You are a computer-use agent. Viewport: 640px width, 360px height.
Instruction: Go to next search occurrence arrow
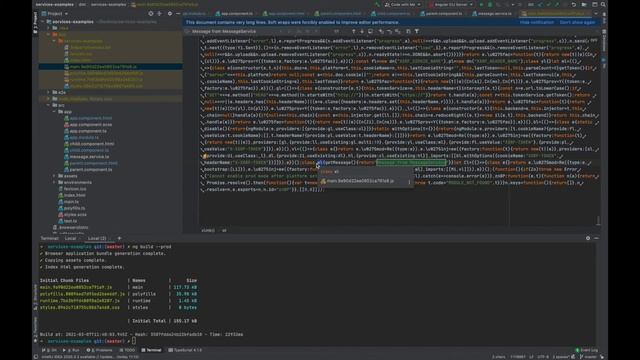click(362, 31)
